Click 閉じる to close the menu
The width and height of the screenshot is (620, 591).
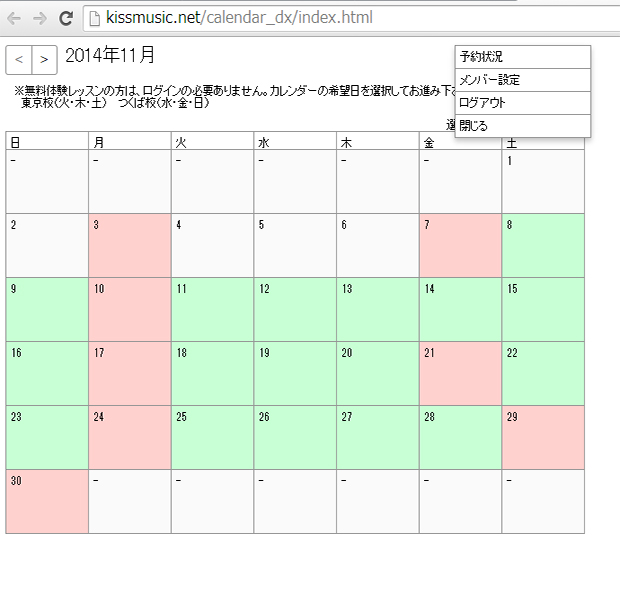pos(523,126)
